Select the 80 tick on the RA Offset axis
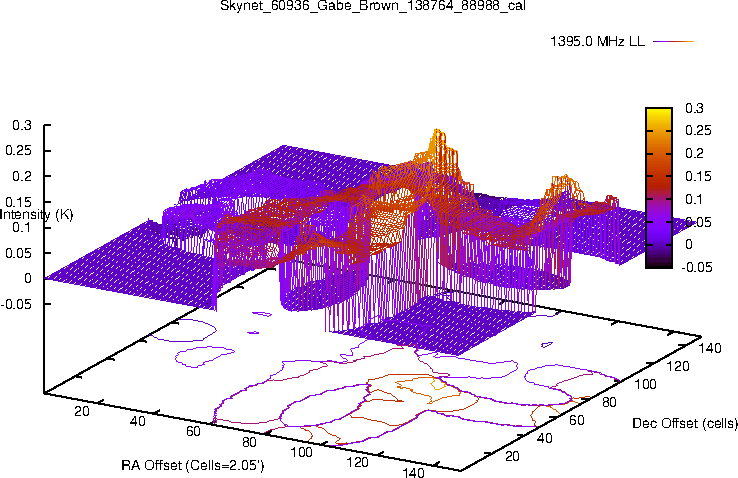This screenshot has width=738, height=478. coord(249,442)
